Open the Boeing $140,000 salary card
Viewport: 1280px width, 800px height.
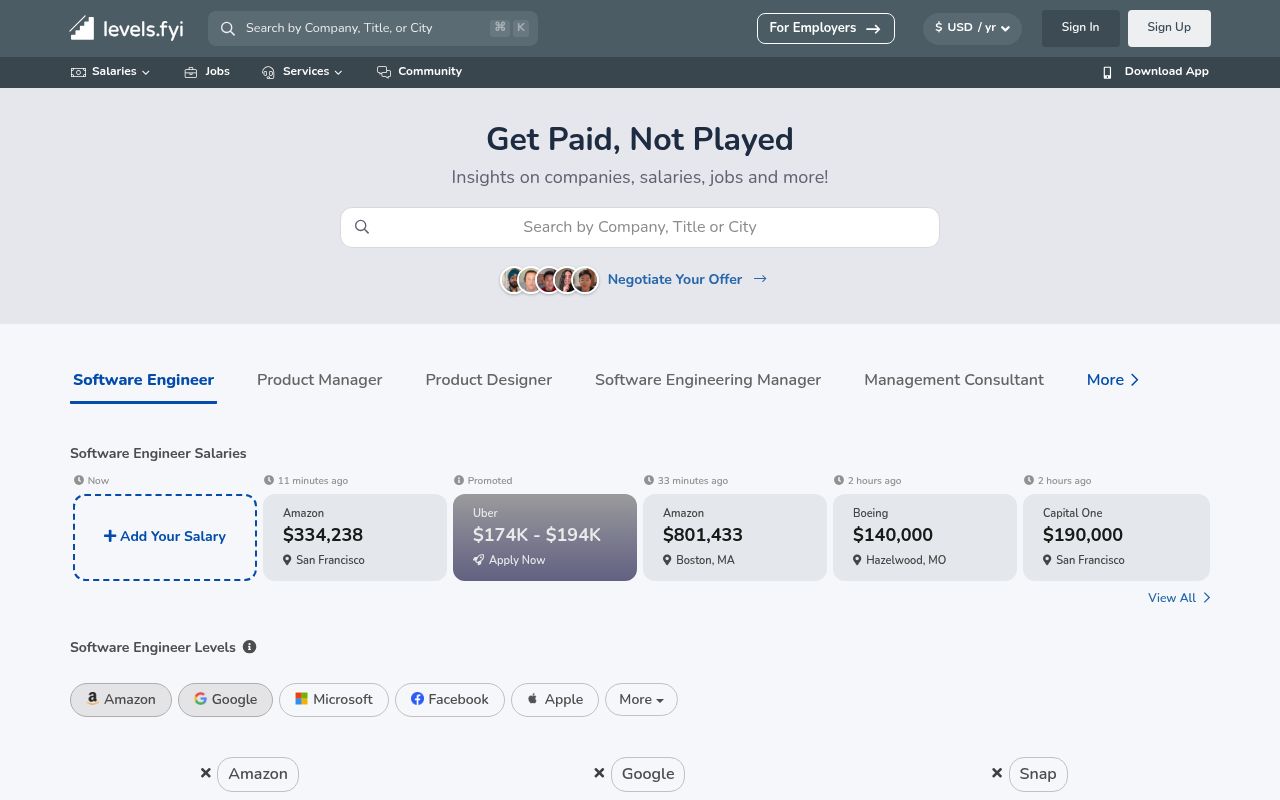coord(925,537)
